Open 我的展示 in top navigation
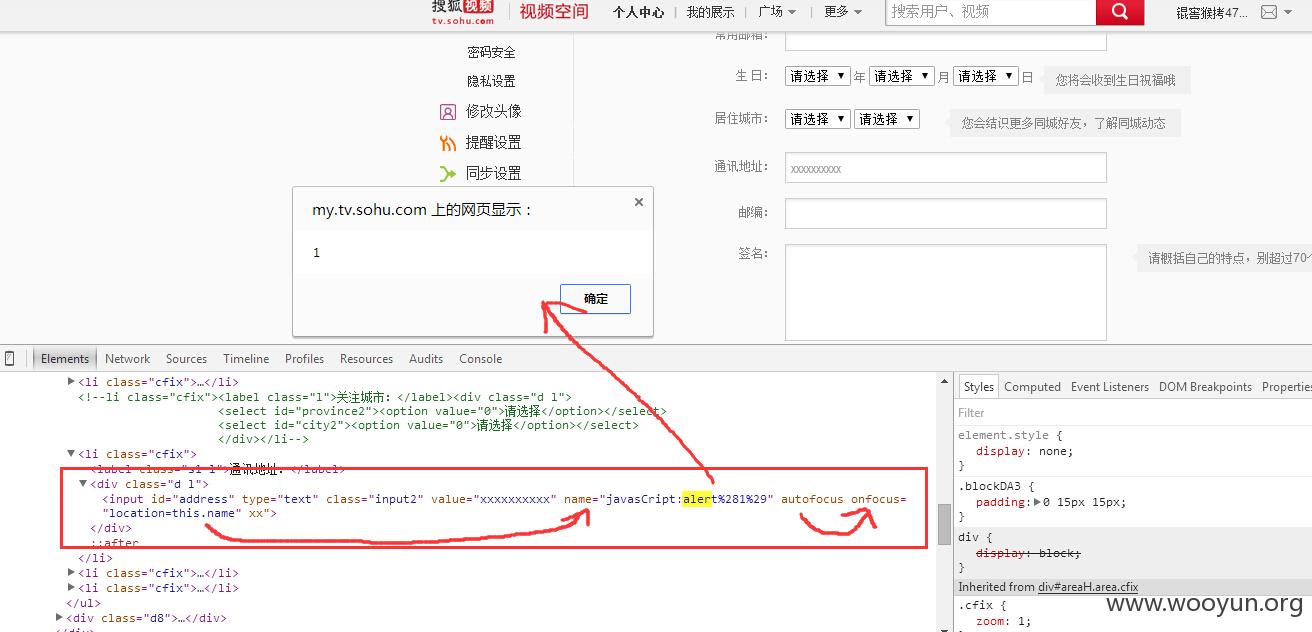This screenshot has width=1312, height=632. (710, 12)
